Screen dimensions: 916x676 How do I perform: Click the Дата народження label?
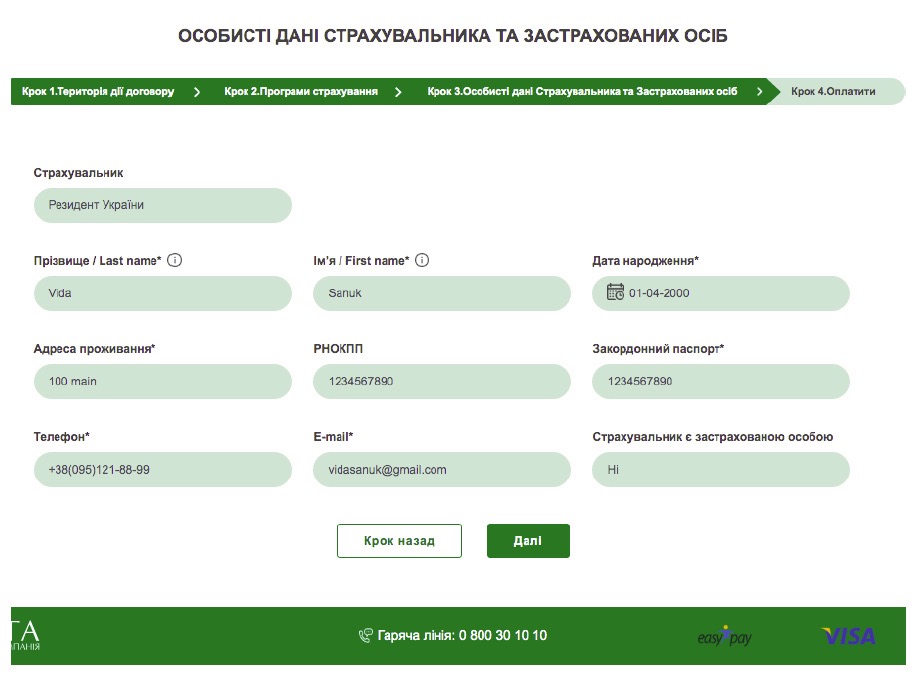pyautogui.click(x=646, y=261)
